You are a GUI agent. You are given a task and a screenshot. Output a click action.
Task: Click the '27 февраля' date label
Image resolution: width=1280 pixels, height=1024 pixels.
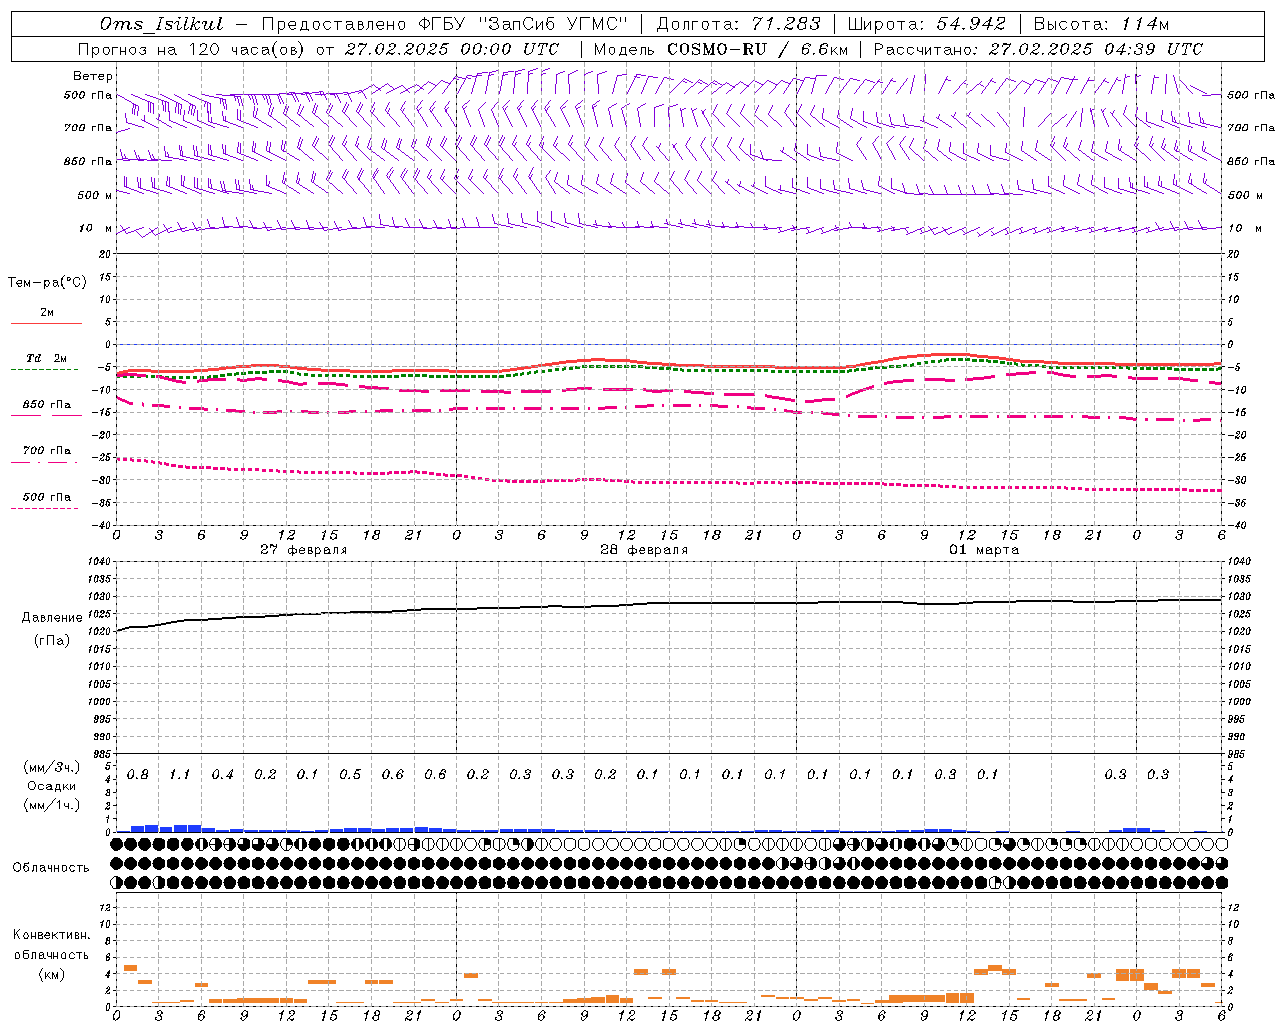(304, 550)
